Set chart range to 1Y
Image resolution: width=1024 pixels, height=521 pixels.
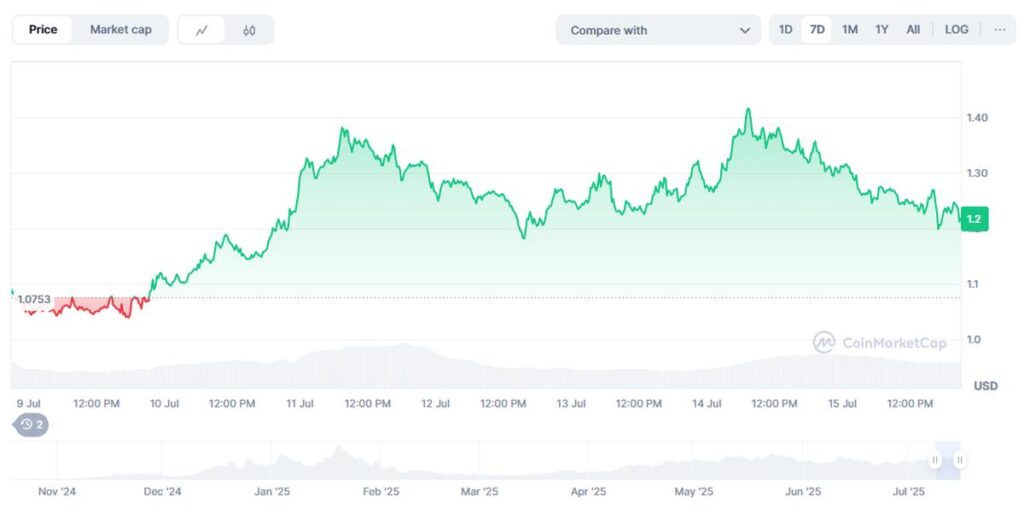pyautogui.click(x=882, y=29)
